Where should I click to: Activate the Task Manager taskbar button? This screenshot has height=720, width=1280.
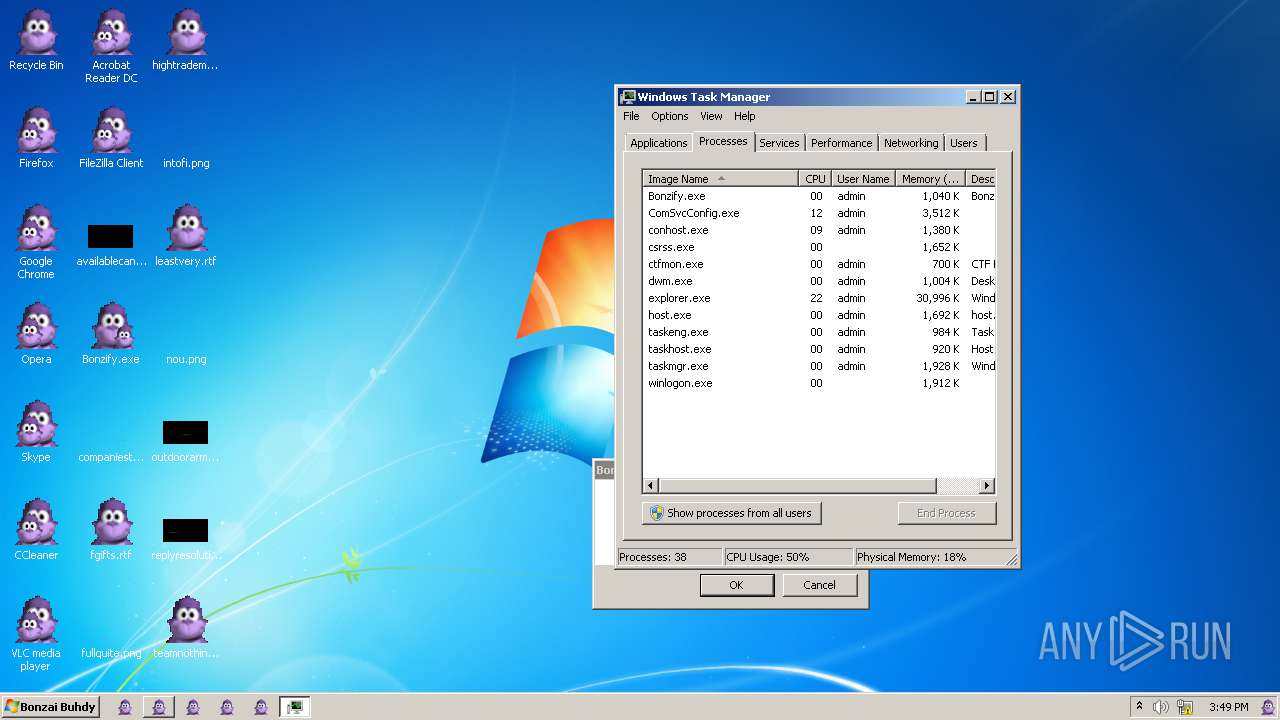[x=294, y=707]
